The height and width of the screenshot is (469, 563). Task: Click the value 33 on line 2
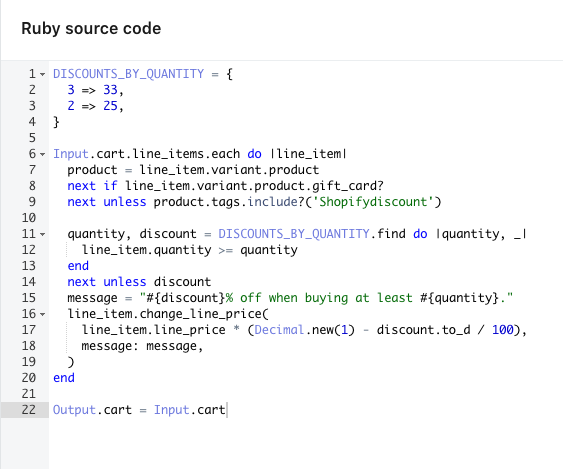(x=111, y=90)
